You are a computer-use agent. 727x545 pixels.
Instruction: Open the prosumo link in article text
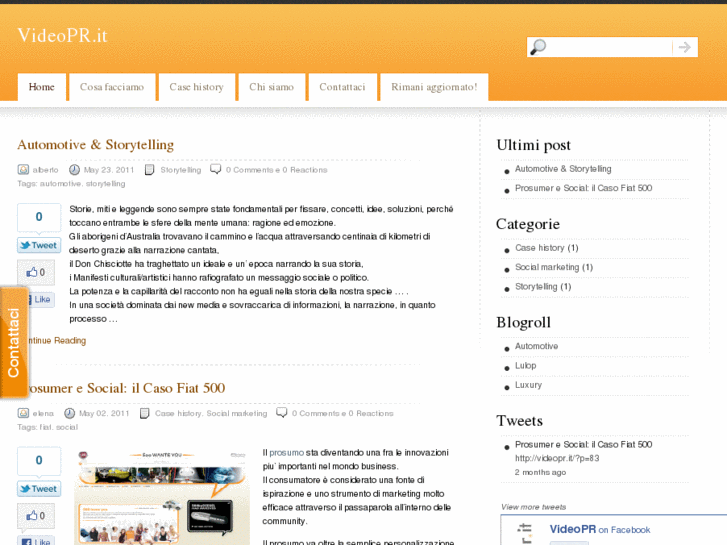(x=287, y=453)
